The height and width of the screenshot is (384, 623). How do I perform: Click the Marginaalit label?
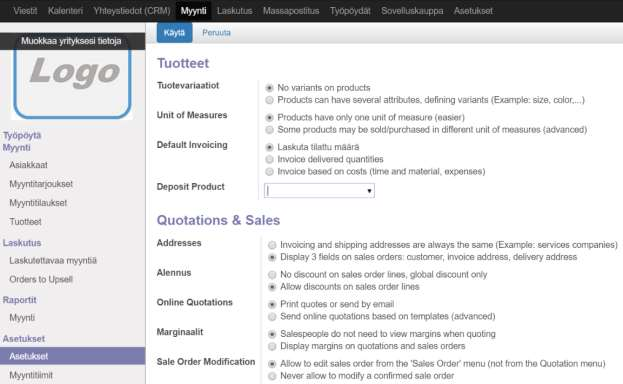click(x=180, y=332)
